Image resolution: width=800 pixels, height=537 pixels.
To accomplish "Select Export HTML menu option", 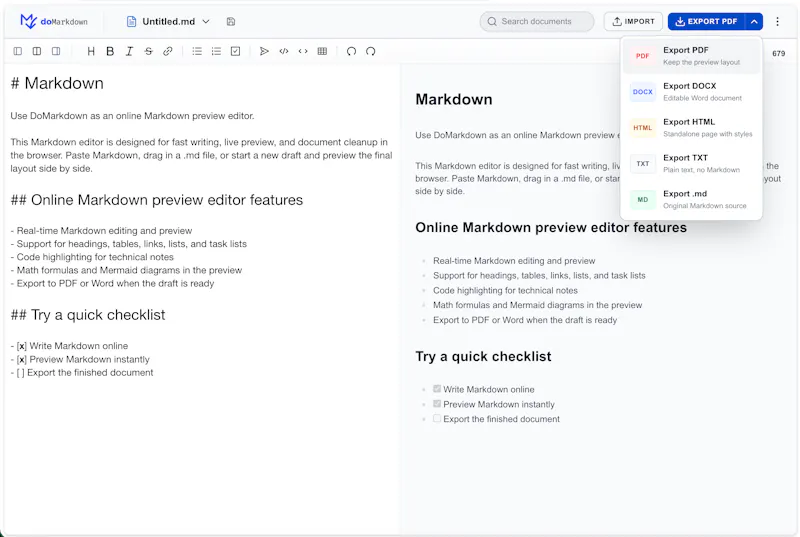I will (x=691, y=127).
